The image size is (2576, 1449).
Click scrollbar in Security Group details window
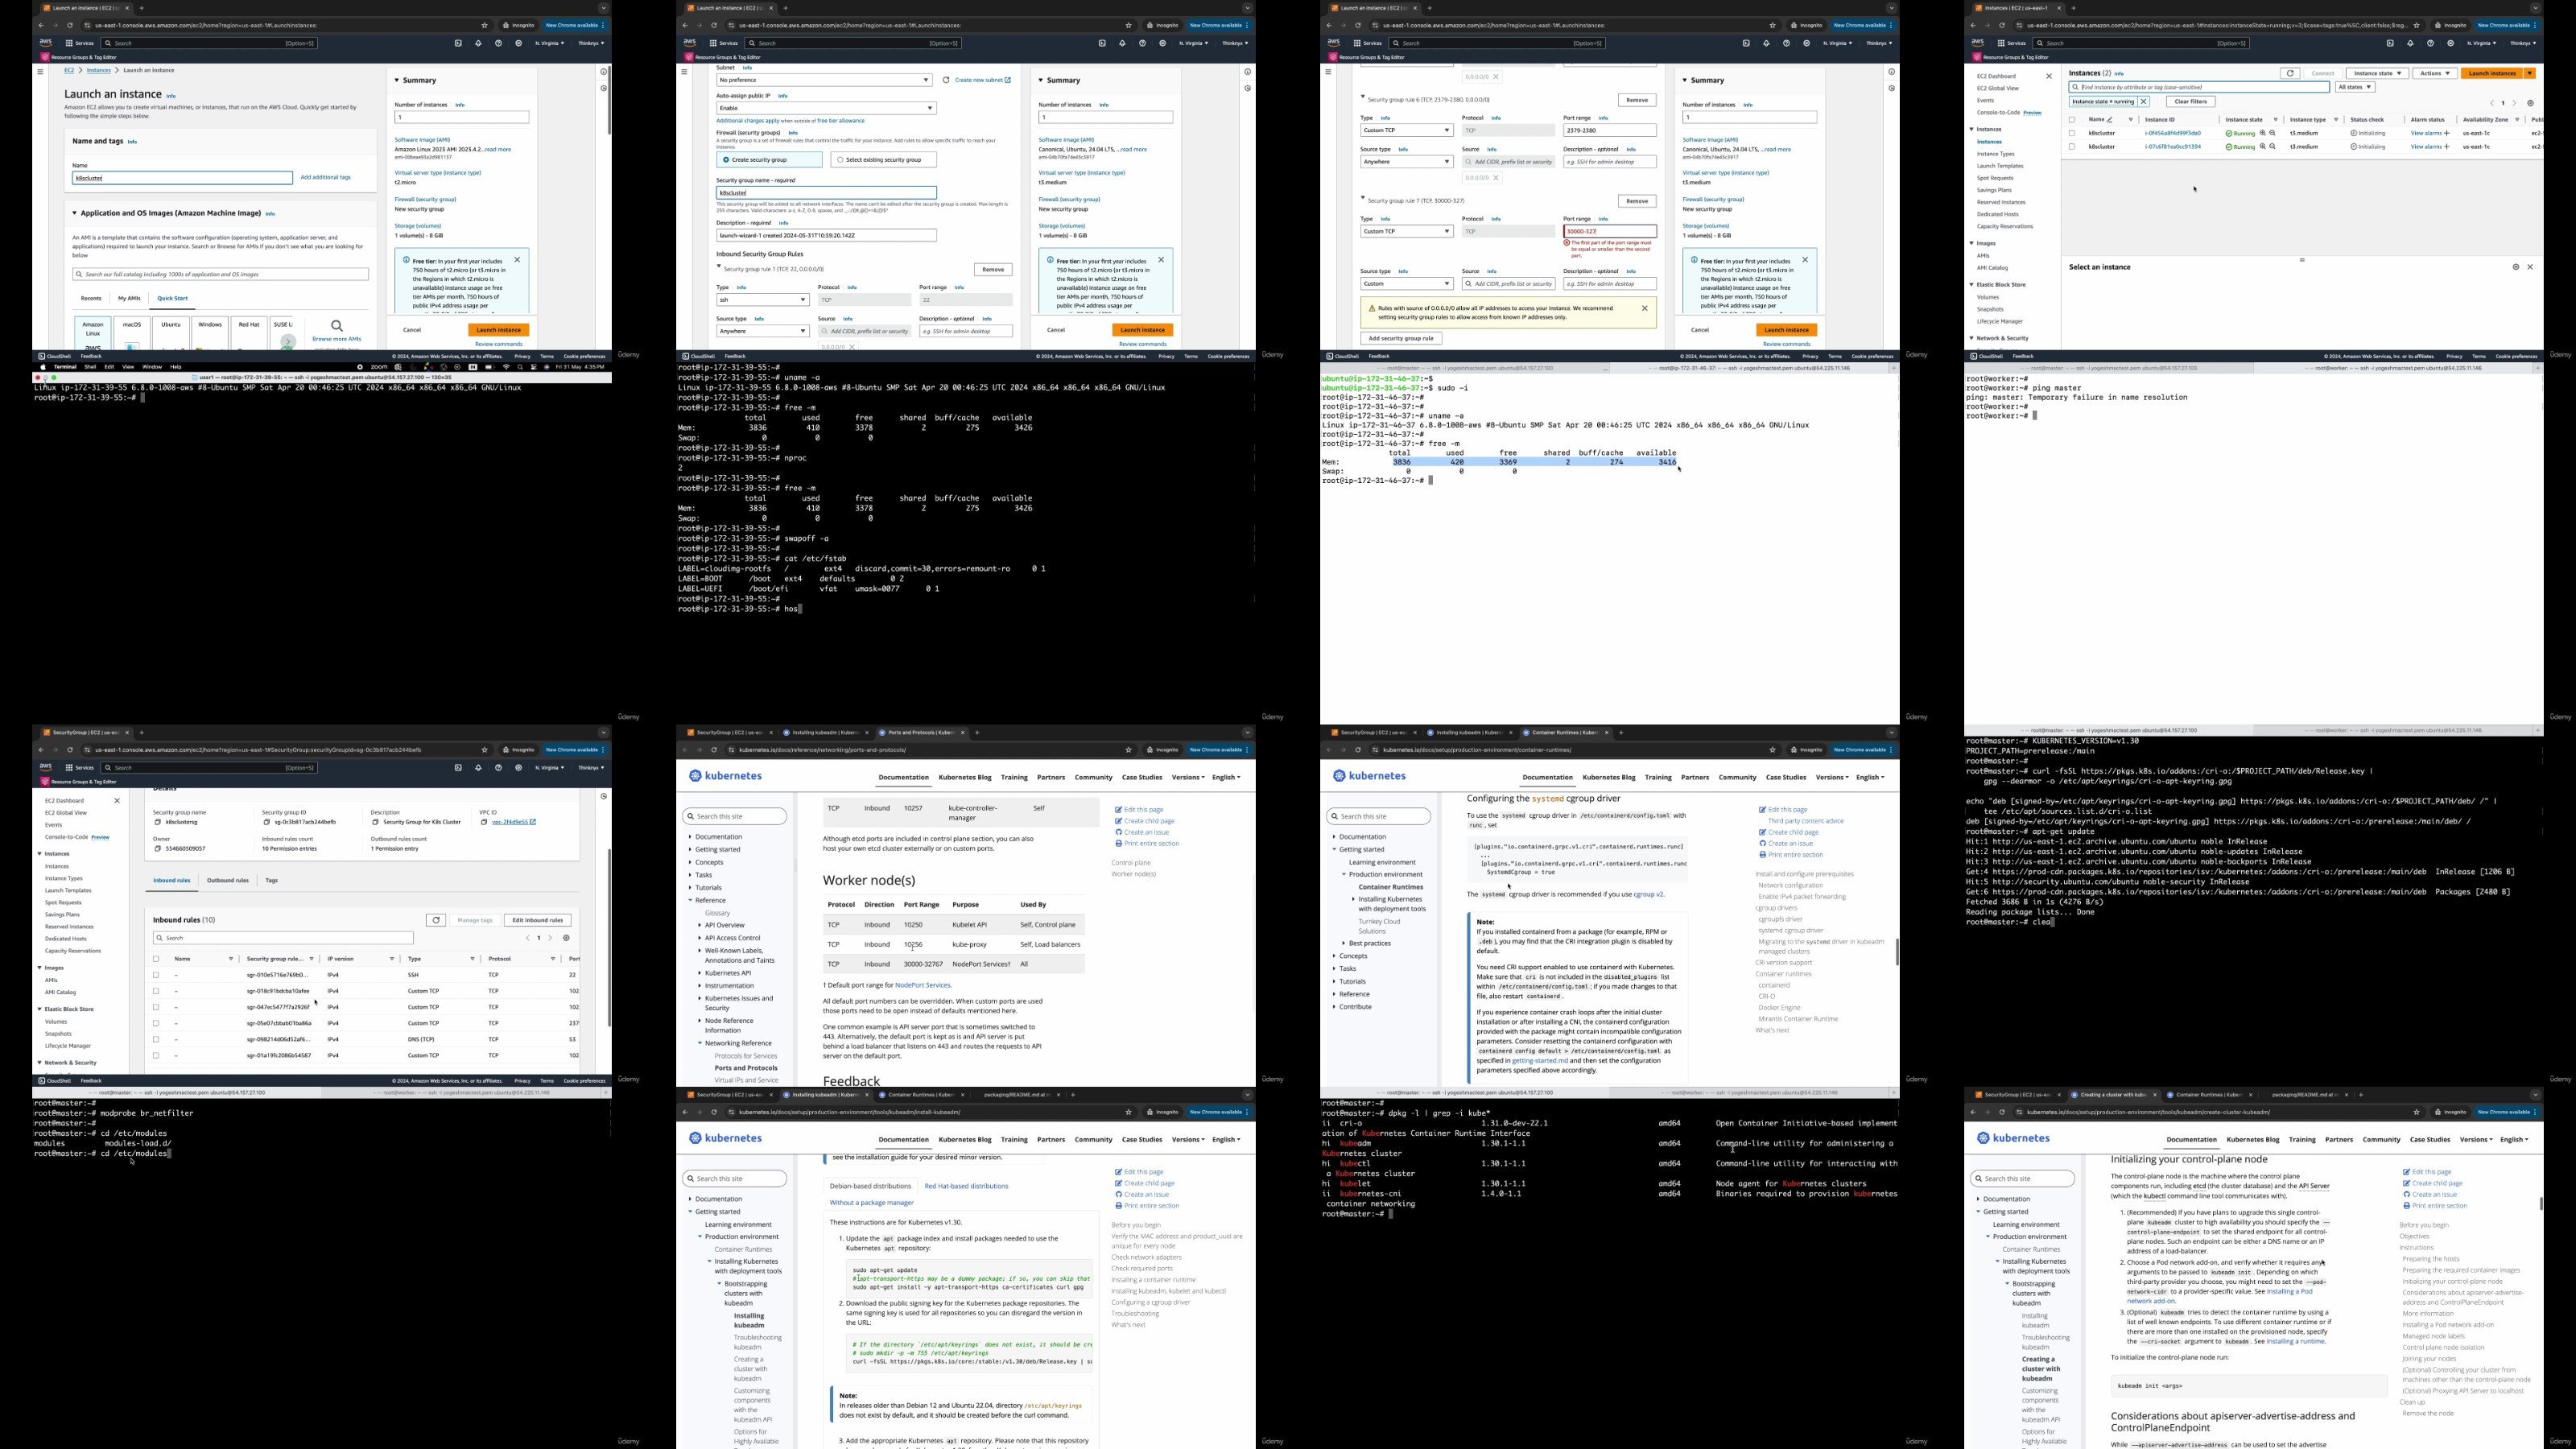tap(609, 938)
